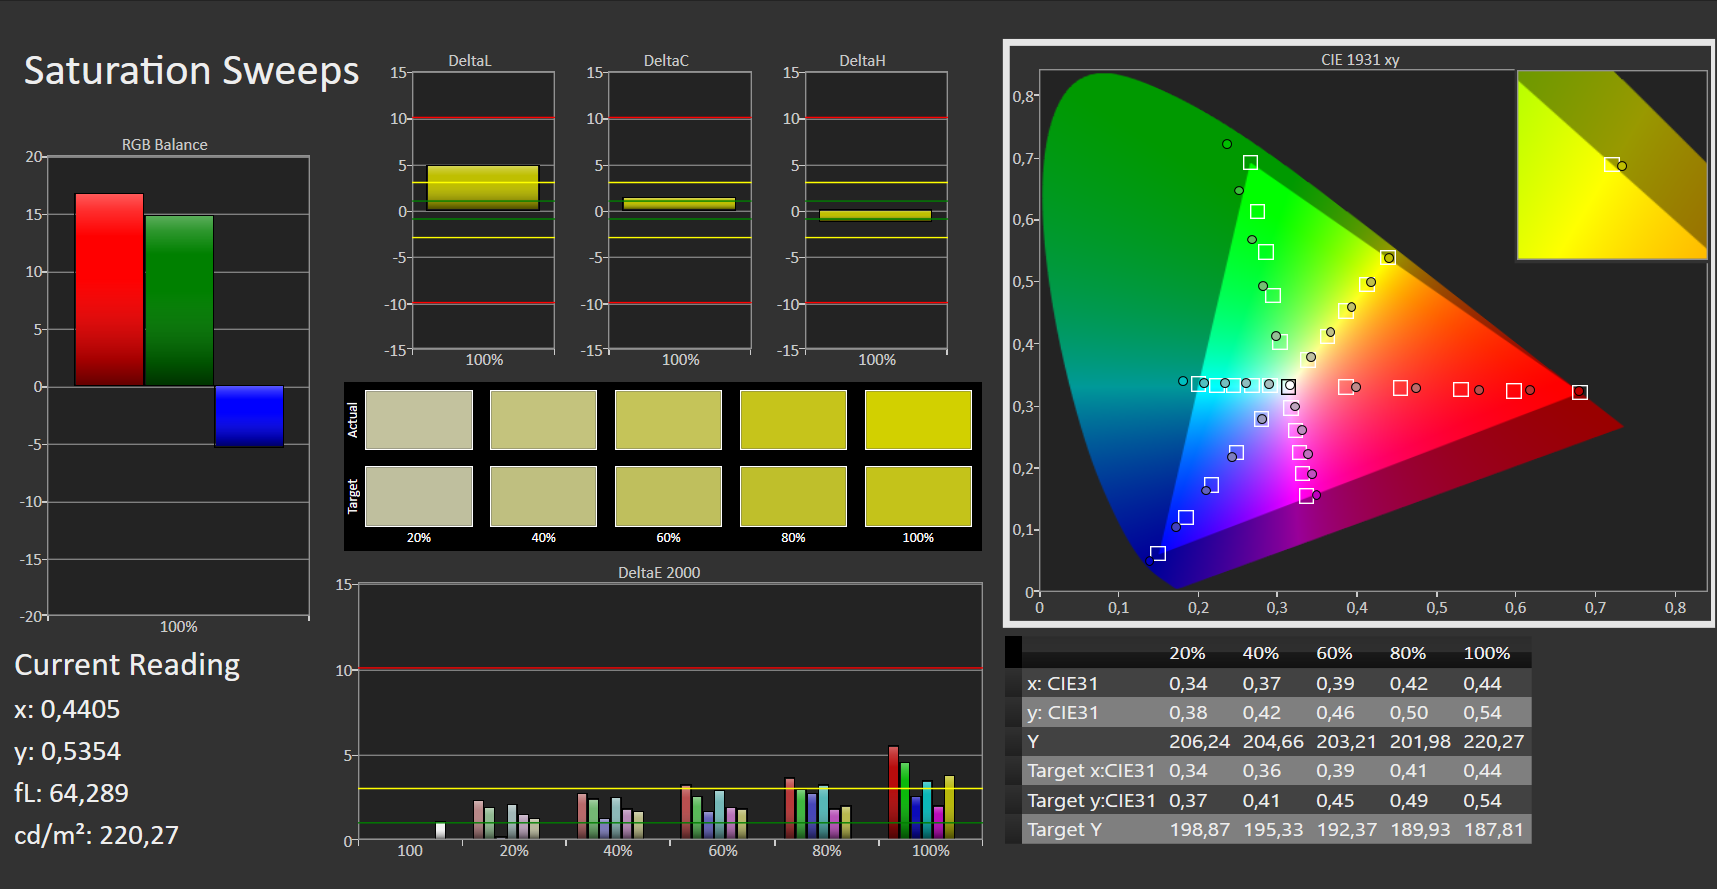Click the blue bar in RGB Balance

[x=249, y=416]
